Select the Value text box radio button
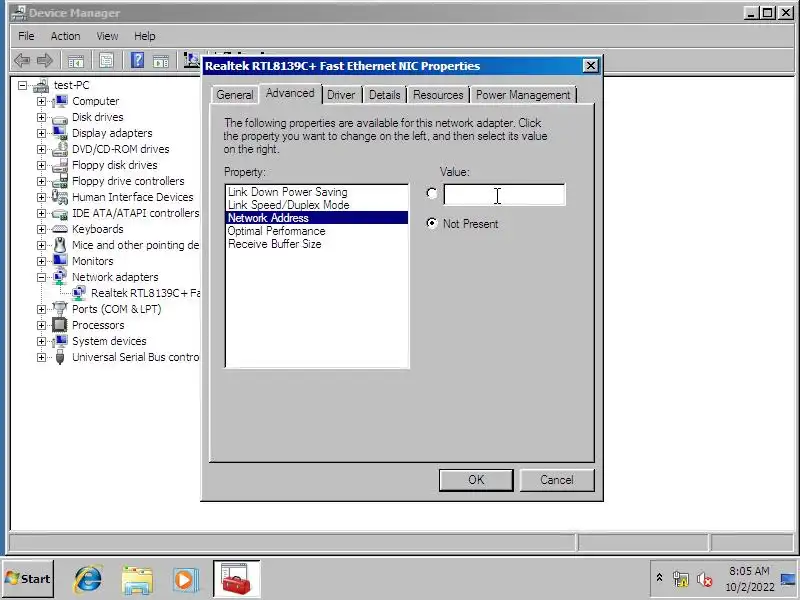The height and width of the screenshot is (600, 800). [x=432, y=193]
